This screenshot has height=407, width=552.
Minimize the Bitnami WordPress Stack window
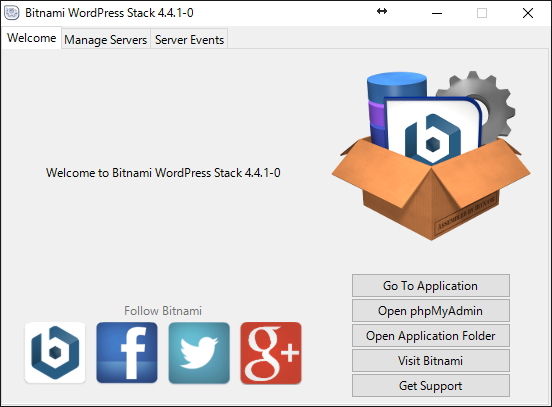(437, 13)
